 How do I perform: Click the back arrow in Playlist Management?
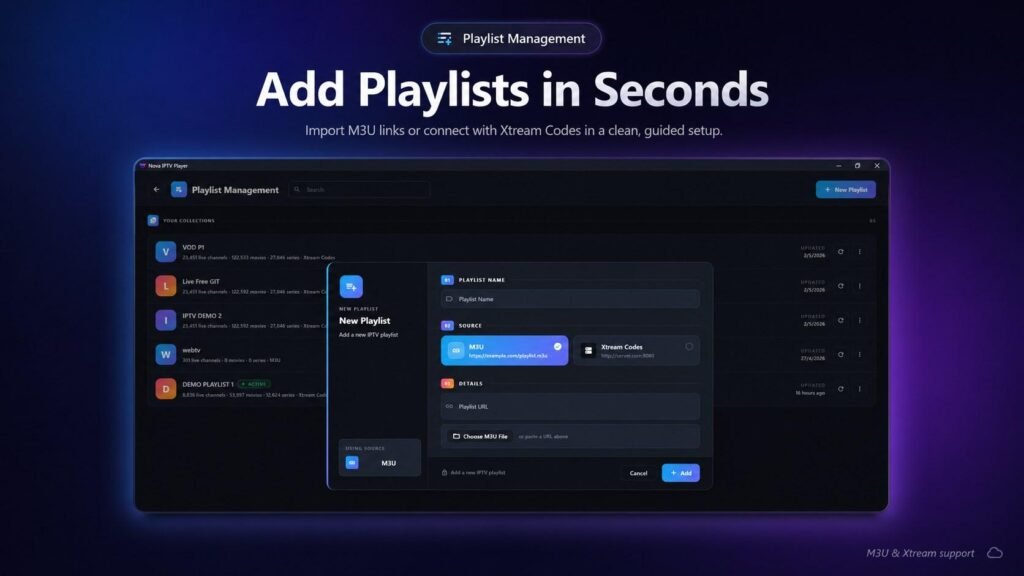click(x=156, y=189)
